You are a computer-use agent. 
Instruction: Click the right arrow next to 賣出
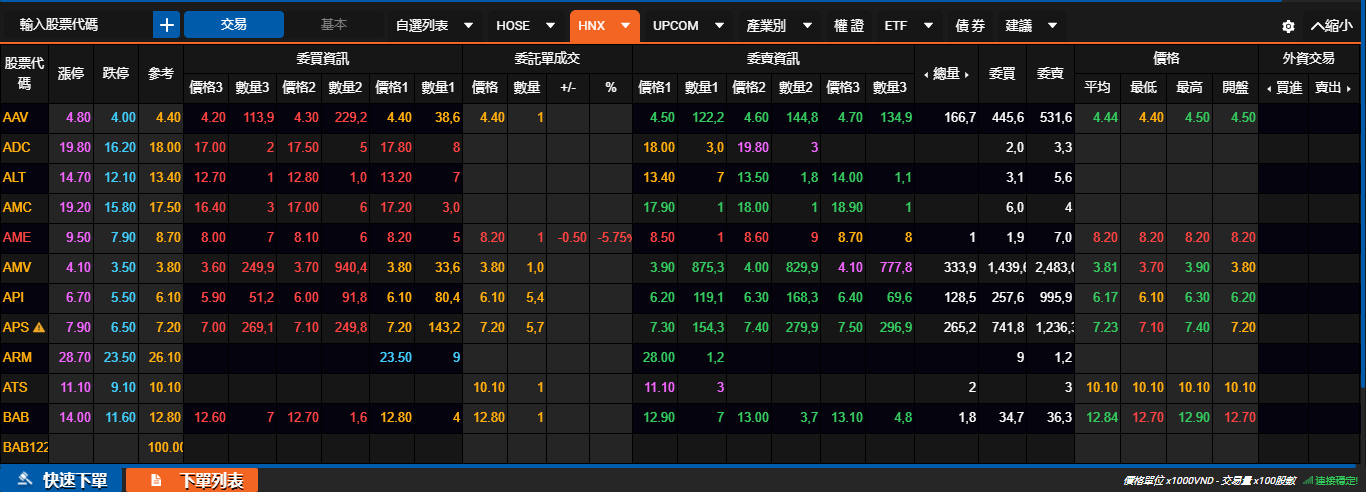pyautogui.click(x=1349, y=88)
